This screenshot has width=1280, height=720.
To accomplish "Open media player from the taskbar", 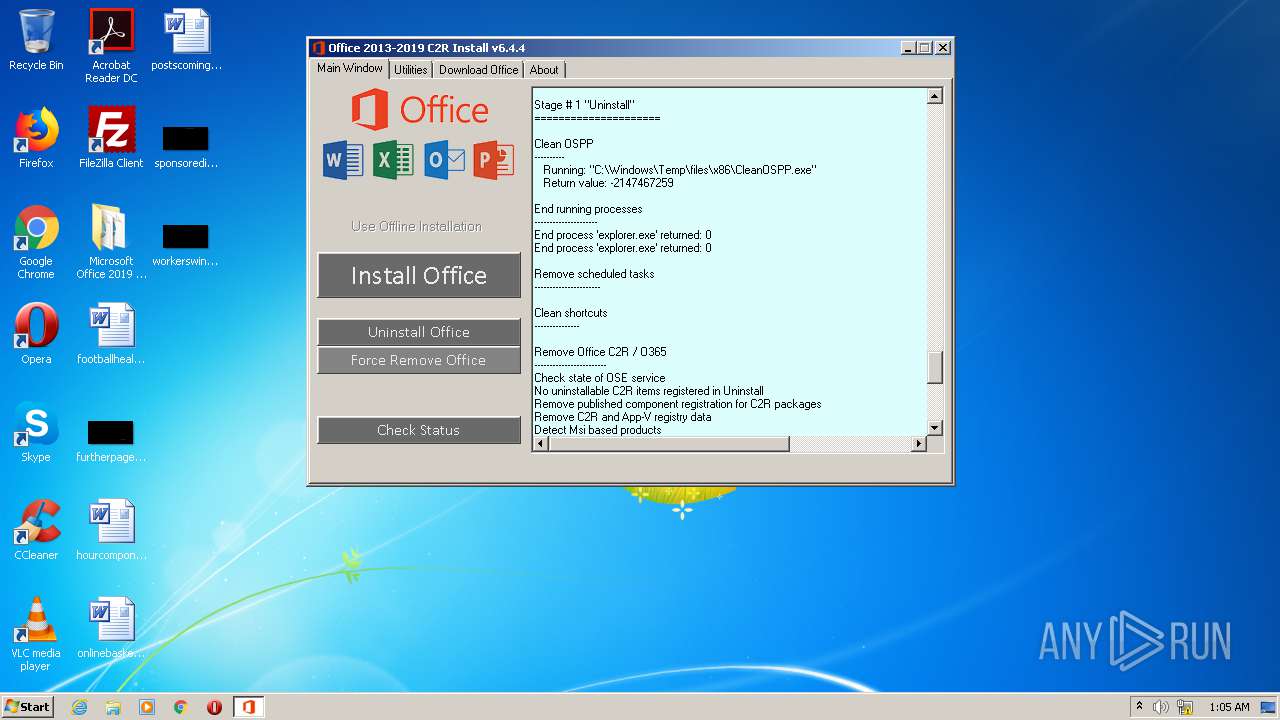I will click(x=147, y=707).
